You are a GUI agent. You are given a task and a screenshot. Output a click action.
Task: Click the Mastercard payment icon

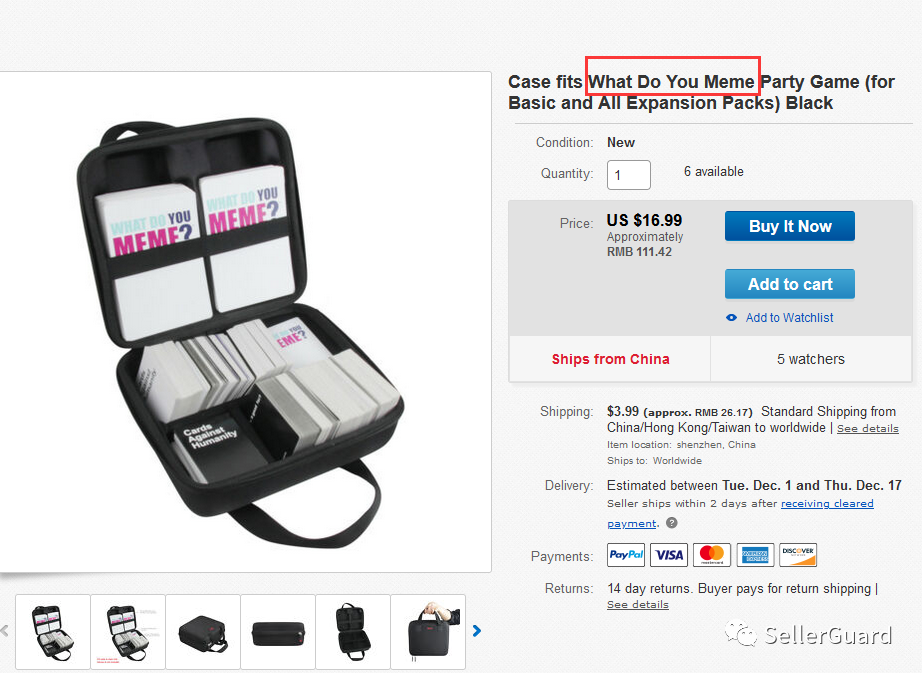(712, 555)
